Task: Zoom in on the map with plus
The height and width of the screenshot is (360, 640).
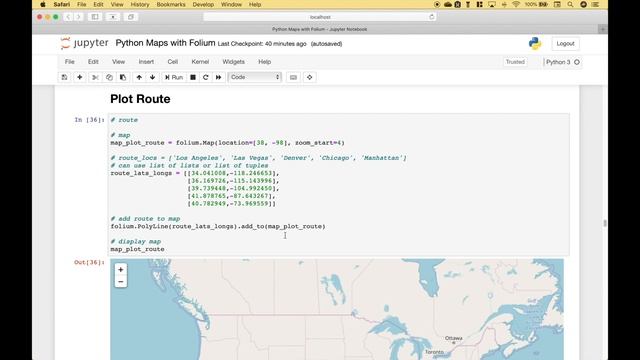Action: [120, 269]
